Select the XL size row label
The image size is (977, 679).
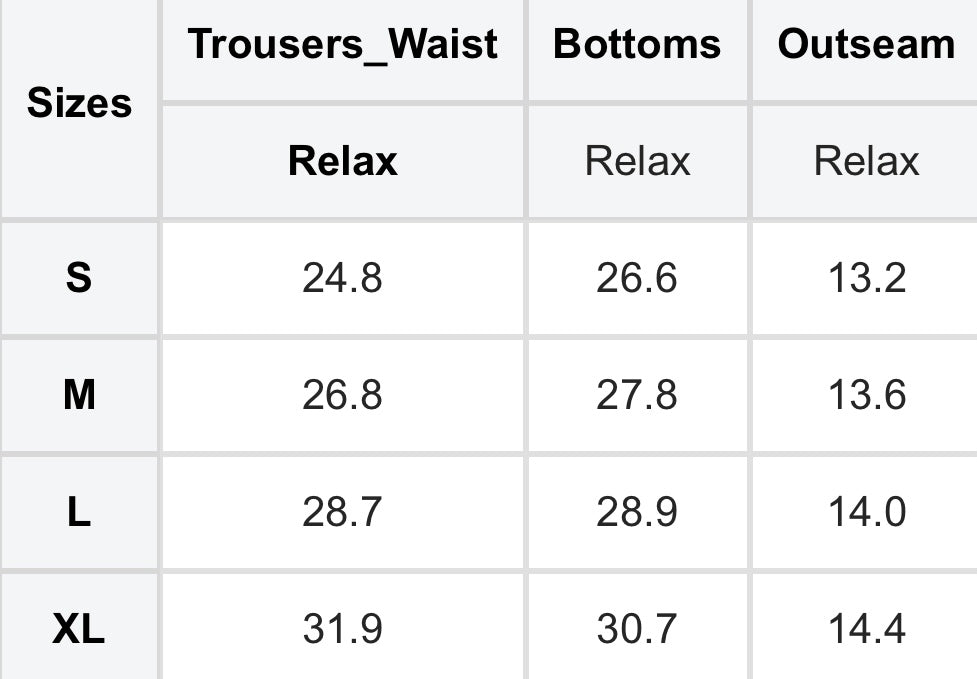[x=79, y=630]
